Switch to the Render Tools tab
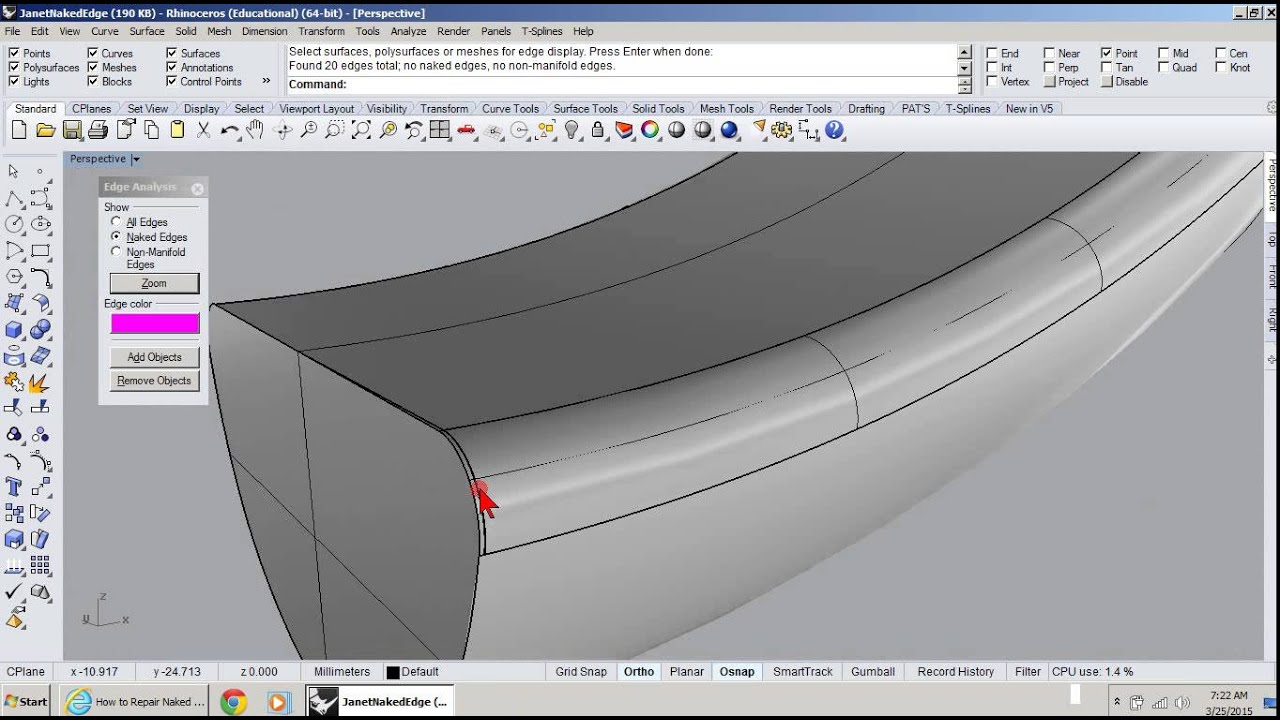Viewport: 1280px width, 720px height. click(x=800, y=109)
